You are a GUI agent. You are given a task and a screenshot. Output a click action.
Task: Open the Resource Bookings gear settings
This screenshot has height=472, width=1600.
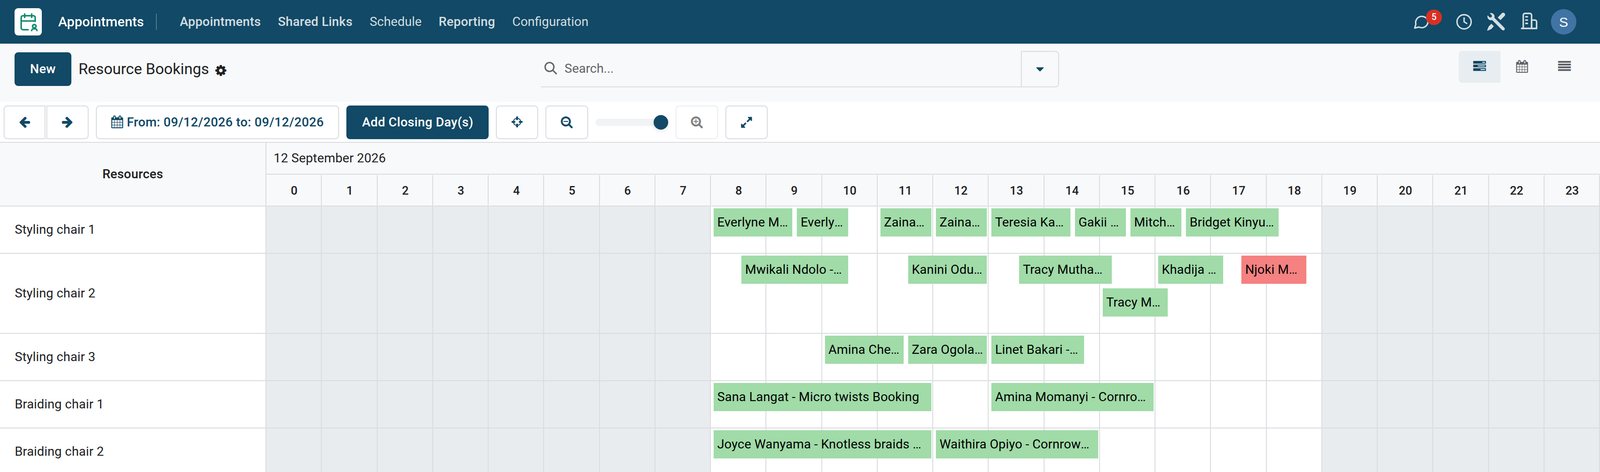click(221, 70)
